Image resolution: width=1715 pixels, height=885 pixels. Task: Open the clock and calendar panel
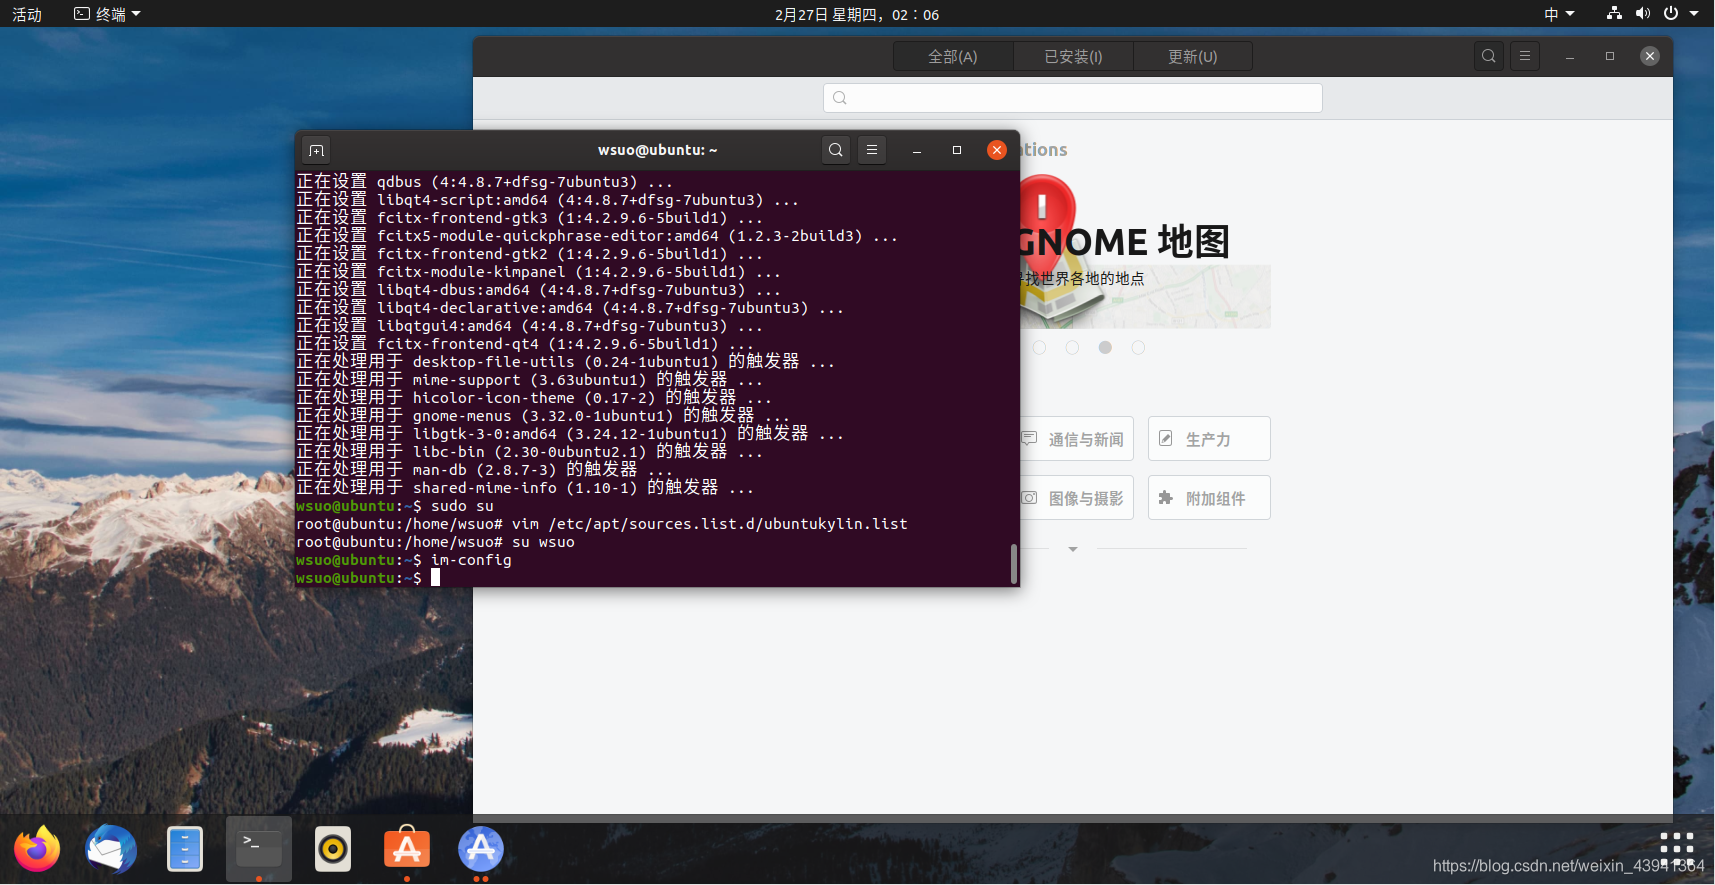coord(857,14)
